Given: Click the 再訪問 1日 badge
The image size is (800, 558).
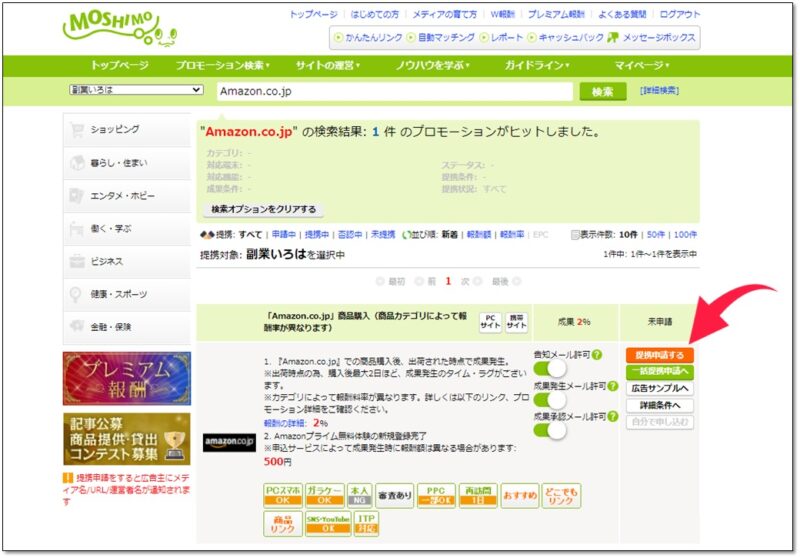Looking at the screenshot, I should click(x=478, y=495).
